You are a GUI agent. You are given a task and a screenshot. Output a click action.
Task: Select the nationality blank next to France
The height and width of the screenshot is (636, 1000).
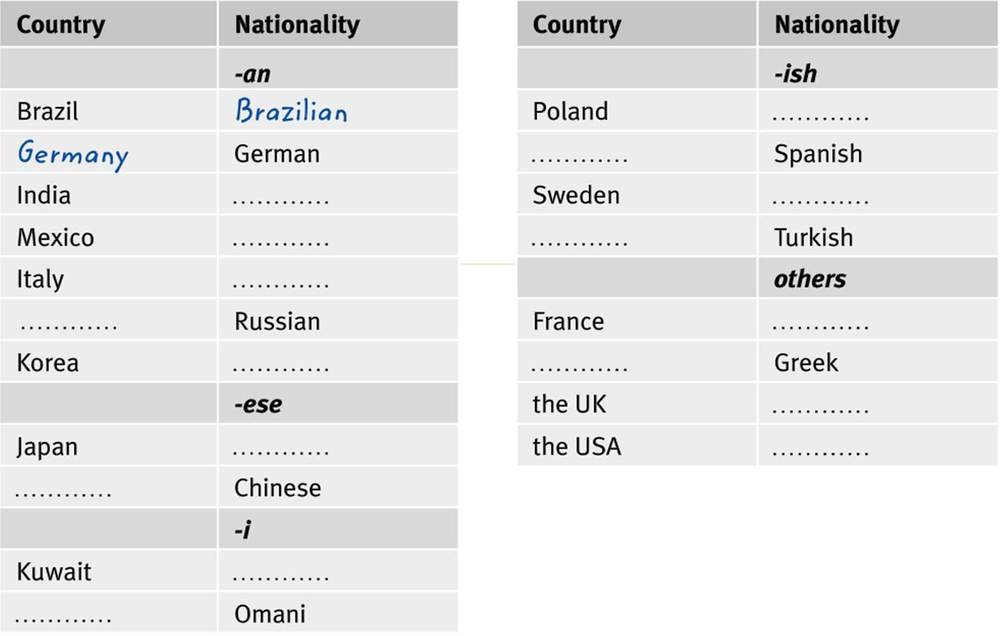(821, 326)
